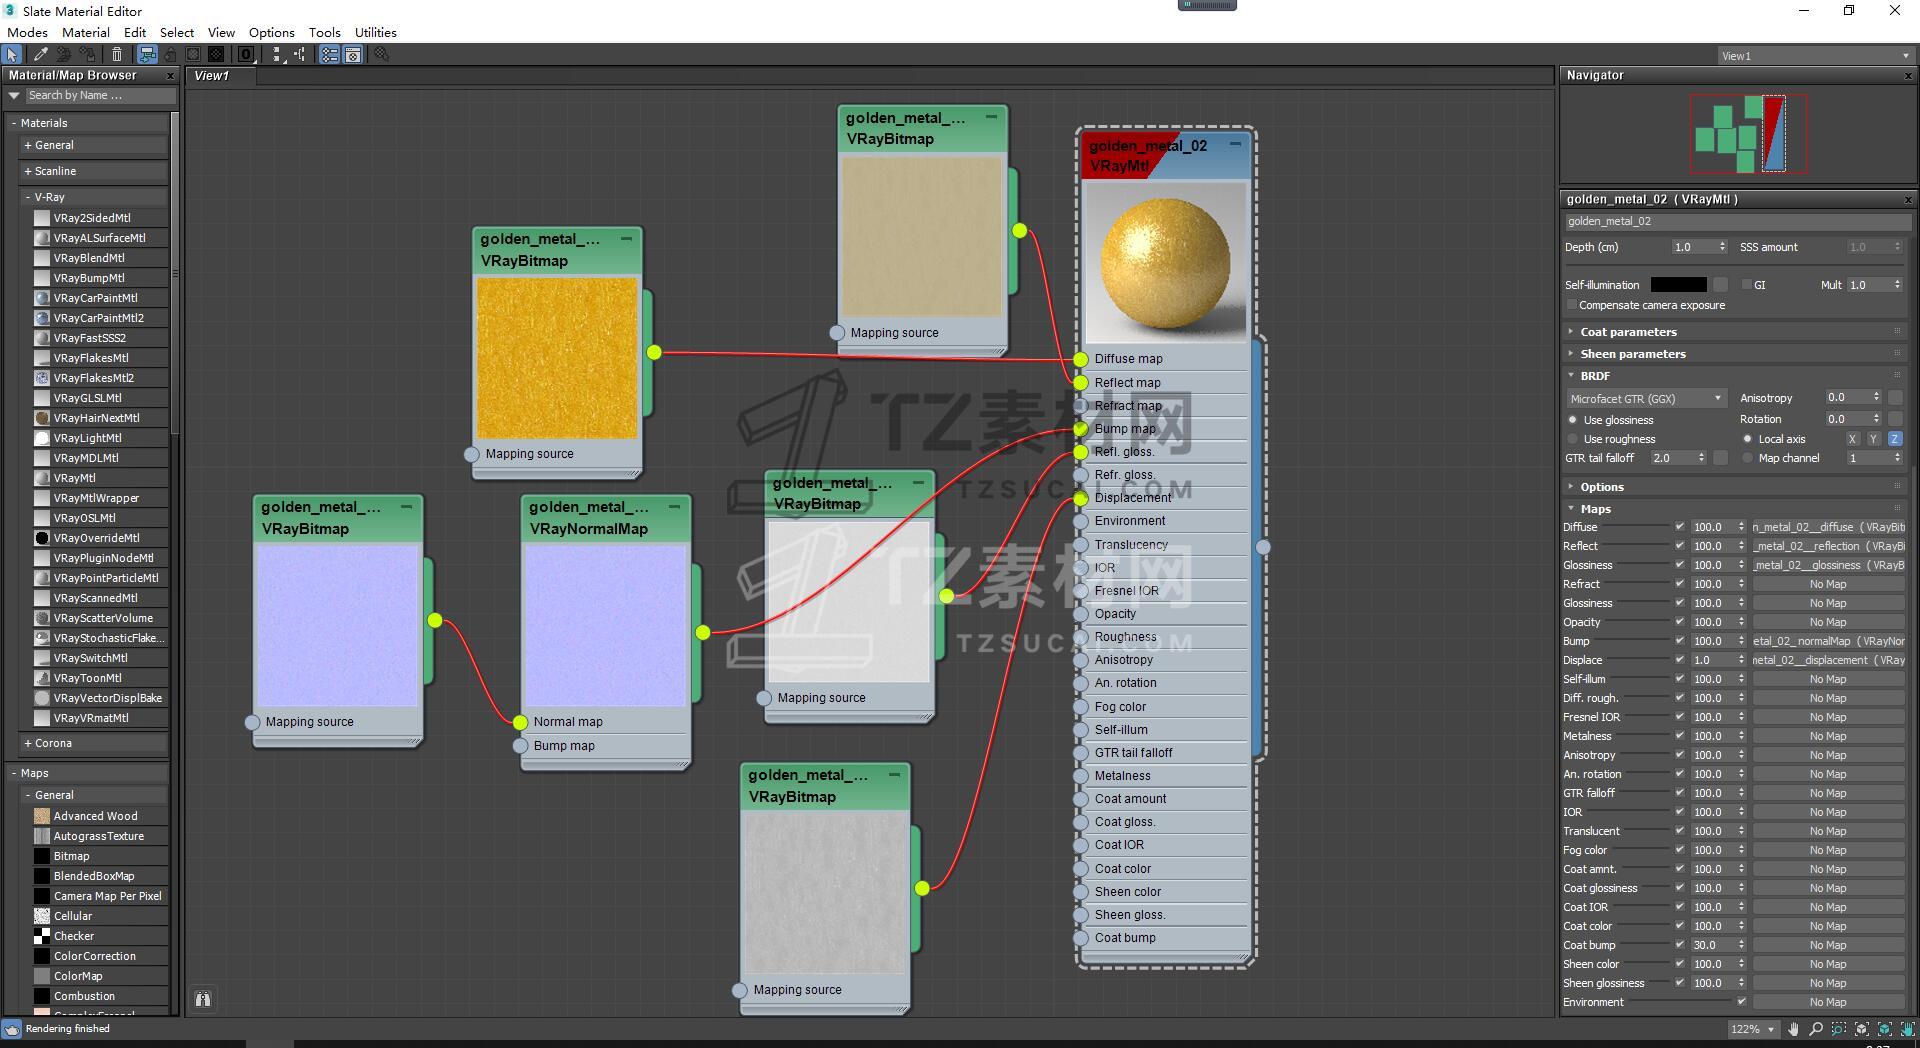Select the Use roughness radio button
The width and height of the screenshot is (1920, 1048).
[1573, 439]
